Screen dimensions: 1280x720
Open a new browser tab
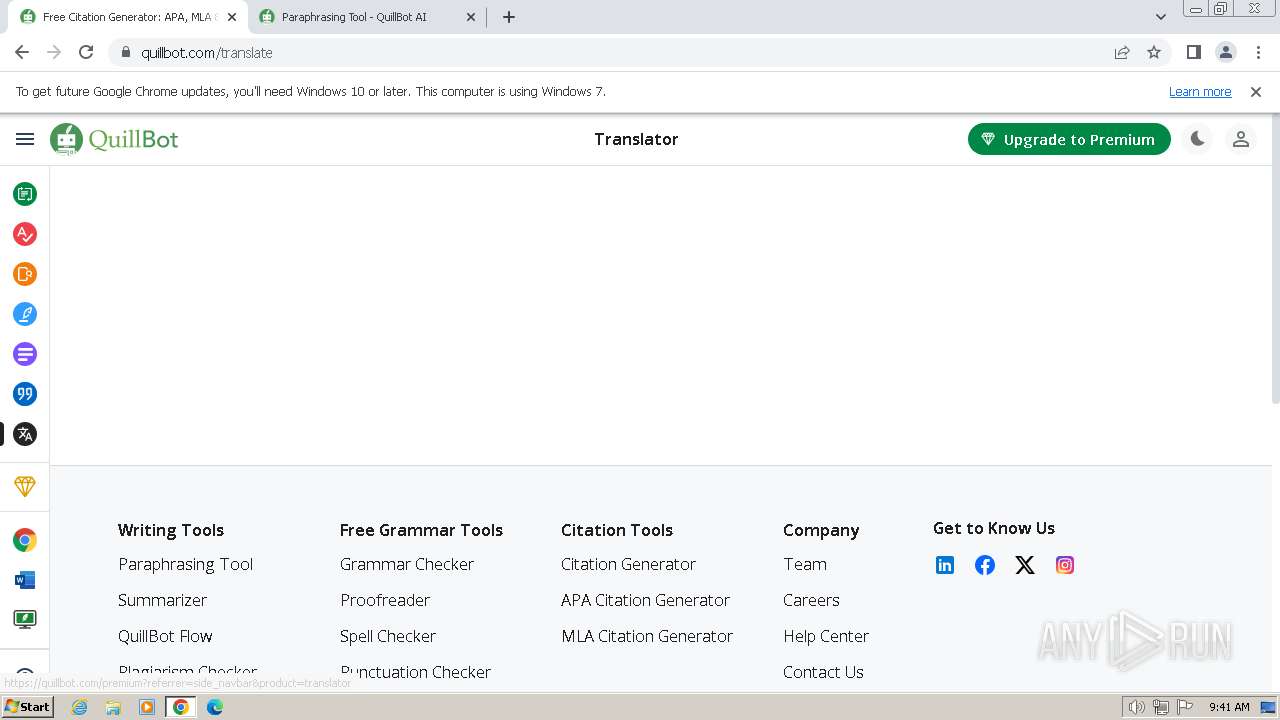tap(509, 17)
